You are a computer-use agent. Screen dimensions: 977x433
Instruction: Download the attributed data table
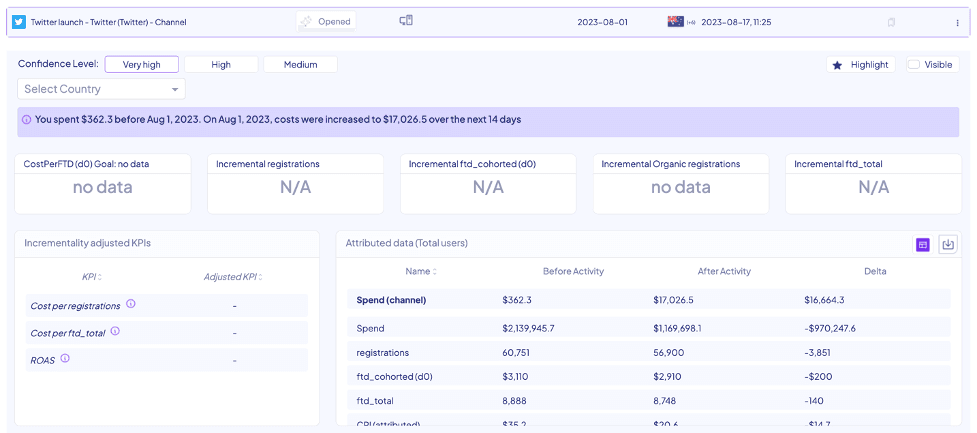coord(948,244)
